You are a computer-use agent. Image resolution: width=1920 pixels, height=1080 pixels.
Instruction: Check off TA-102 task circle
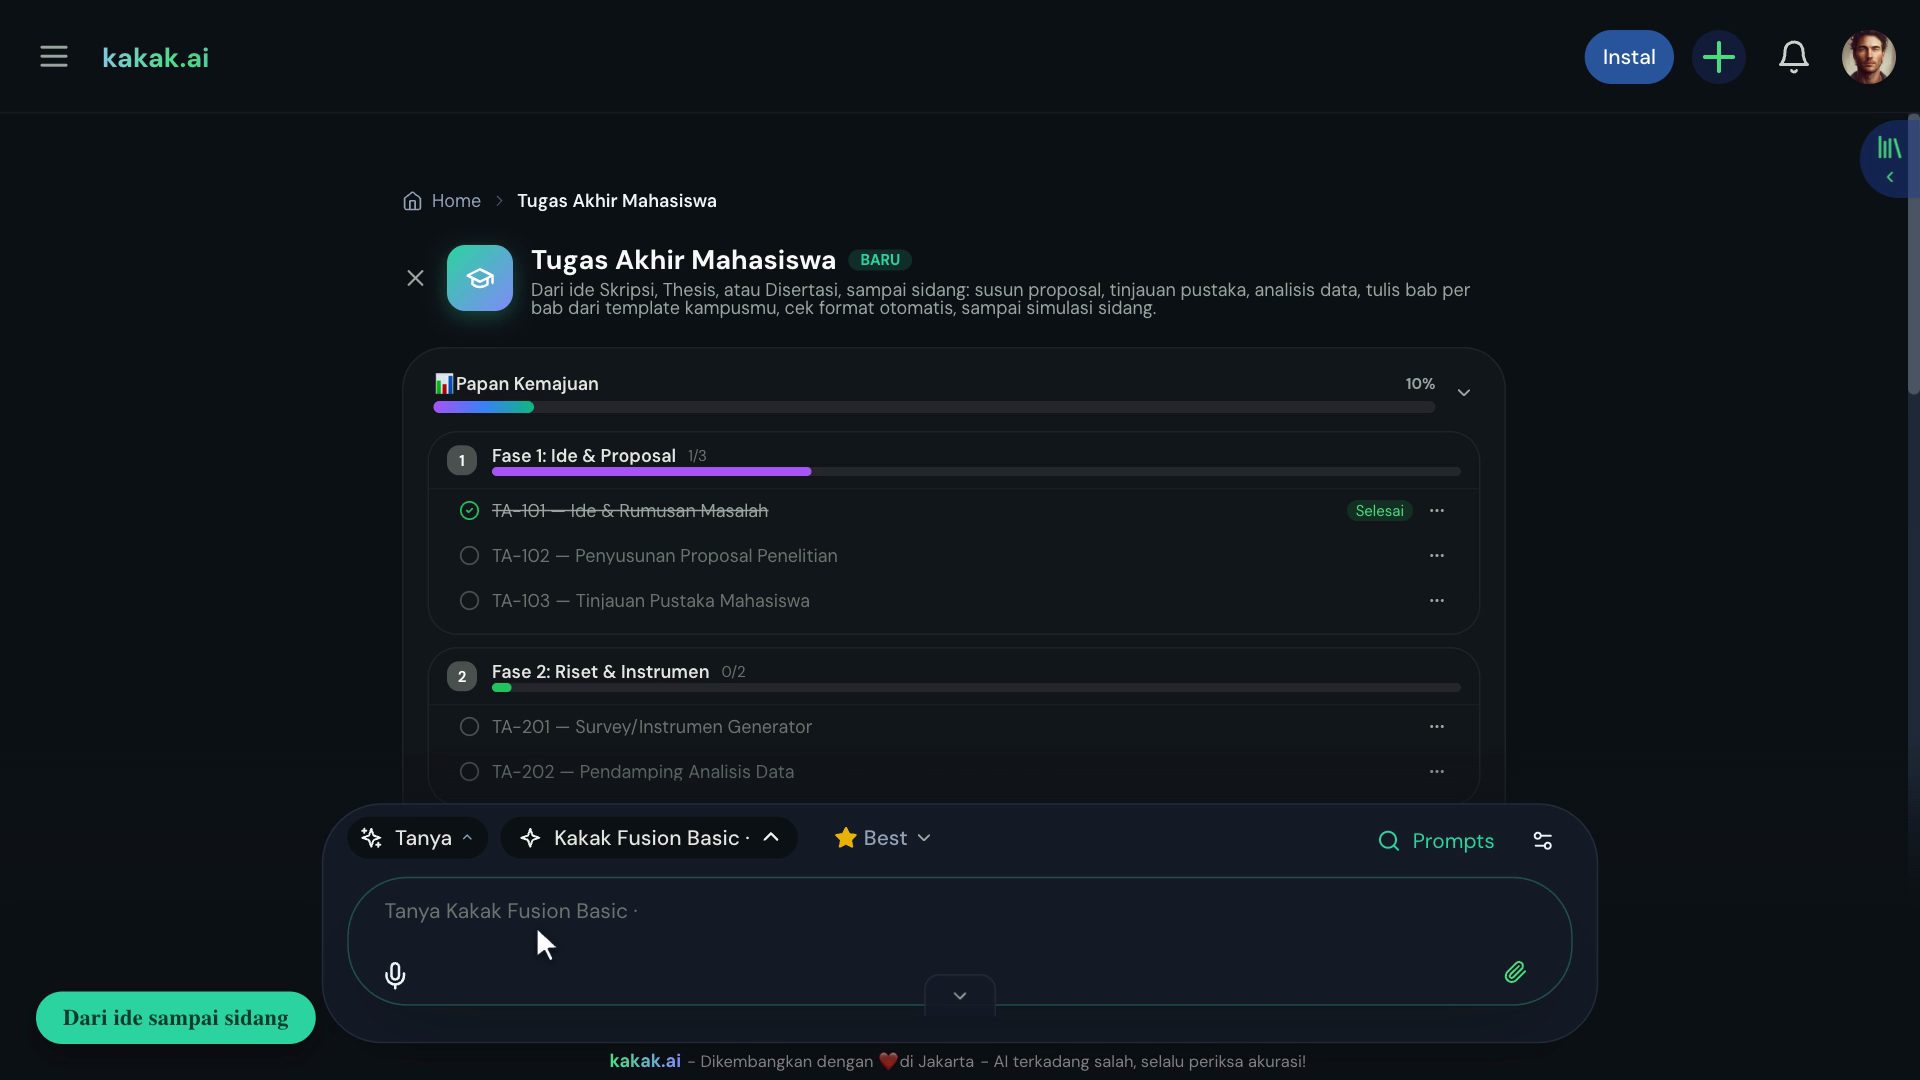point(469,556)
